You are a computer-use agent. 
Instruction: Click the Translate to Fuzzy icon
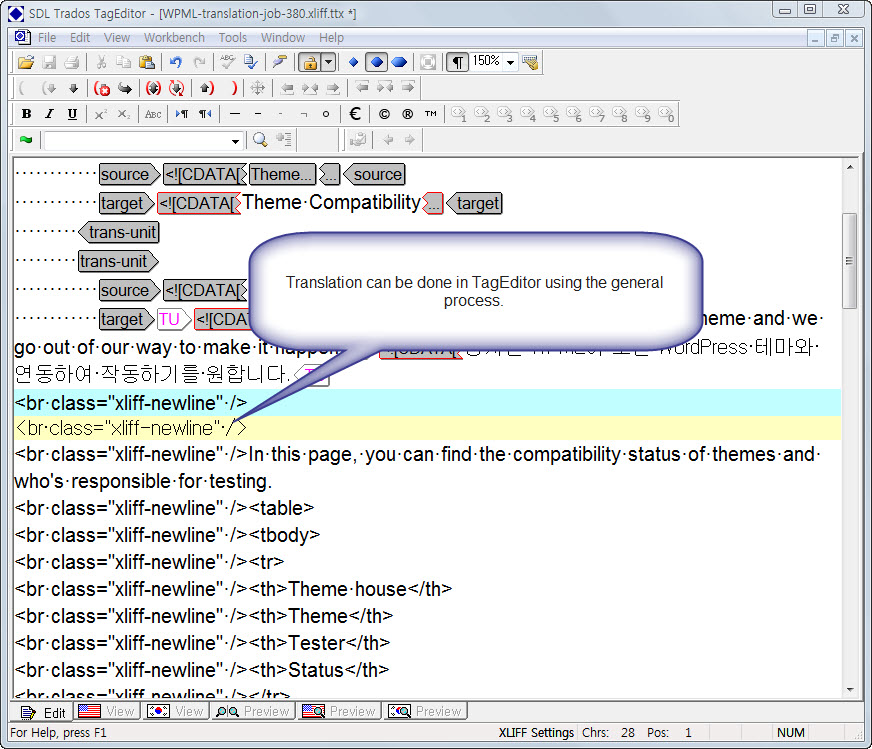pos(176,88)
